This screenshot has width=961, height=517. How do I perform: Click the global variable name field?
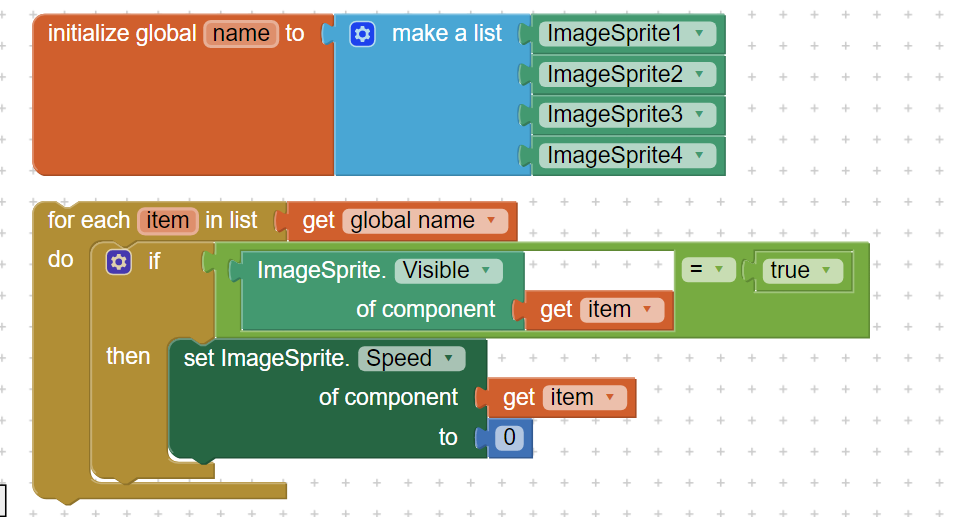tap(241, 34)
